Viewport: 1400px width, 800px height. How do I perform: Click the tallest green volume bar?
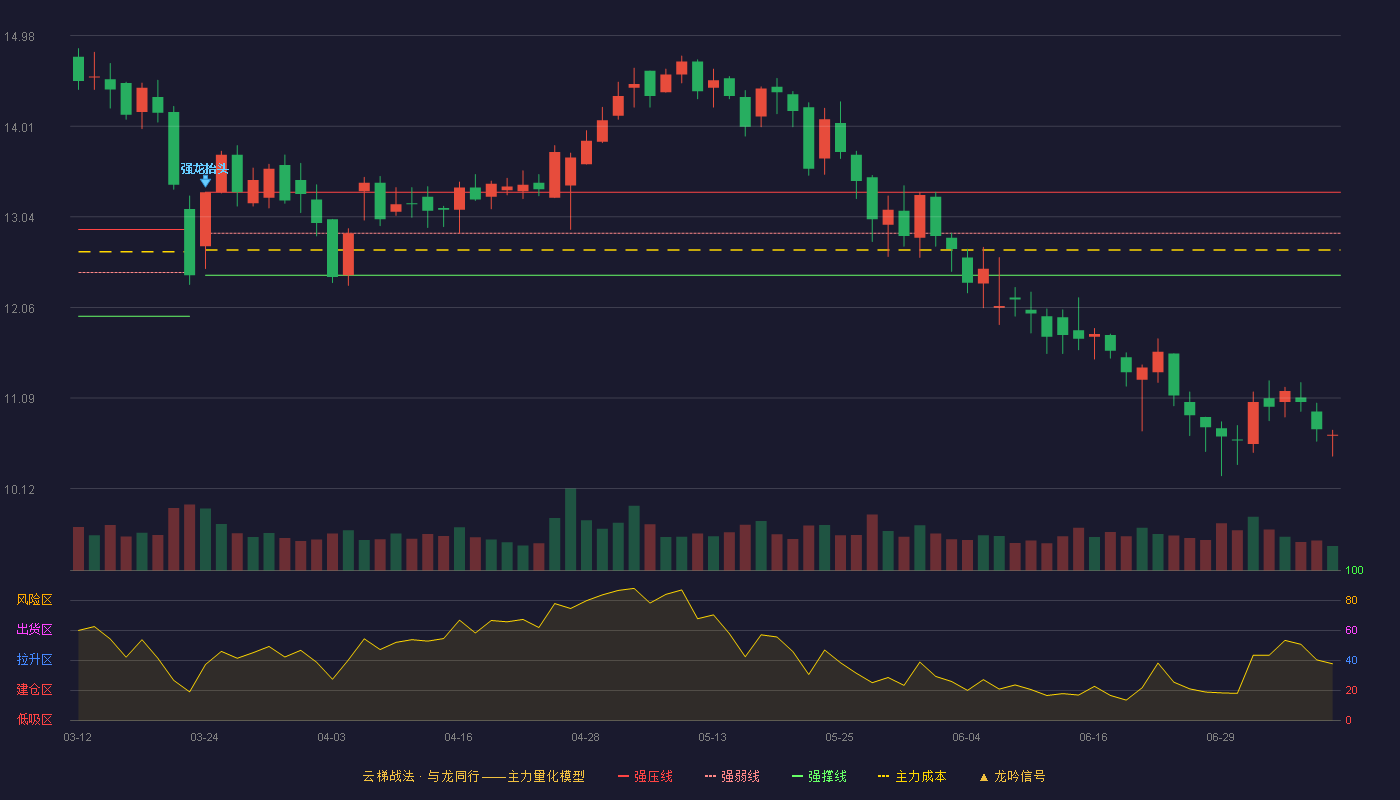[570, 529]
